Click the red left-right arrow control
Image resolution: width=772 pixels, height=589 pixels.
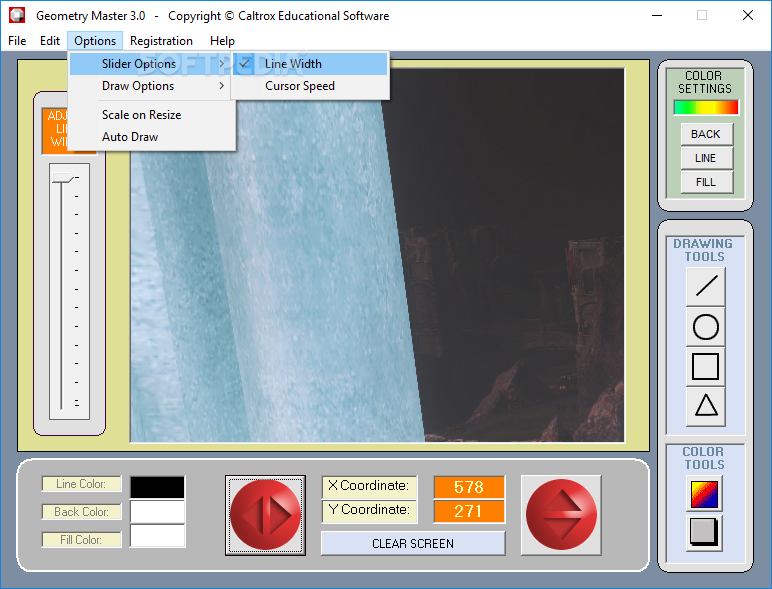[x=265, y=515]
